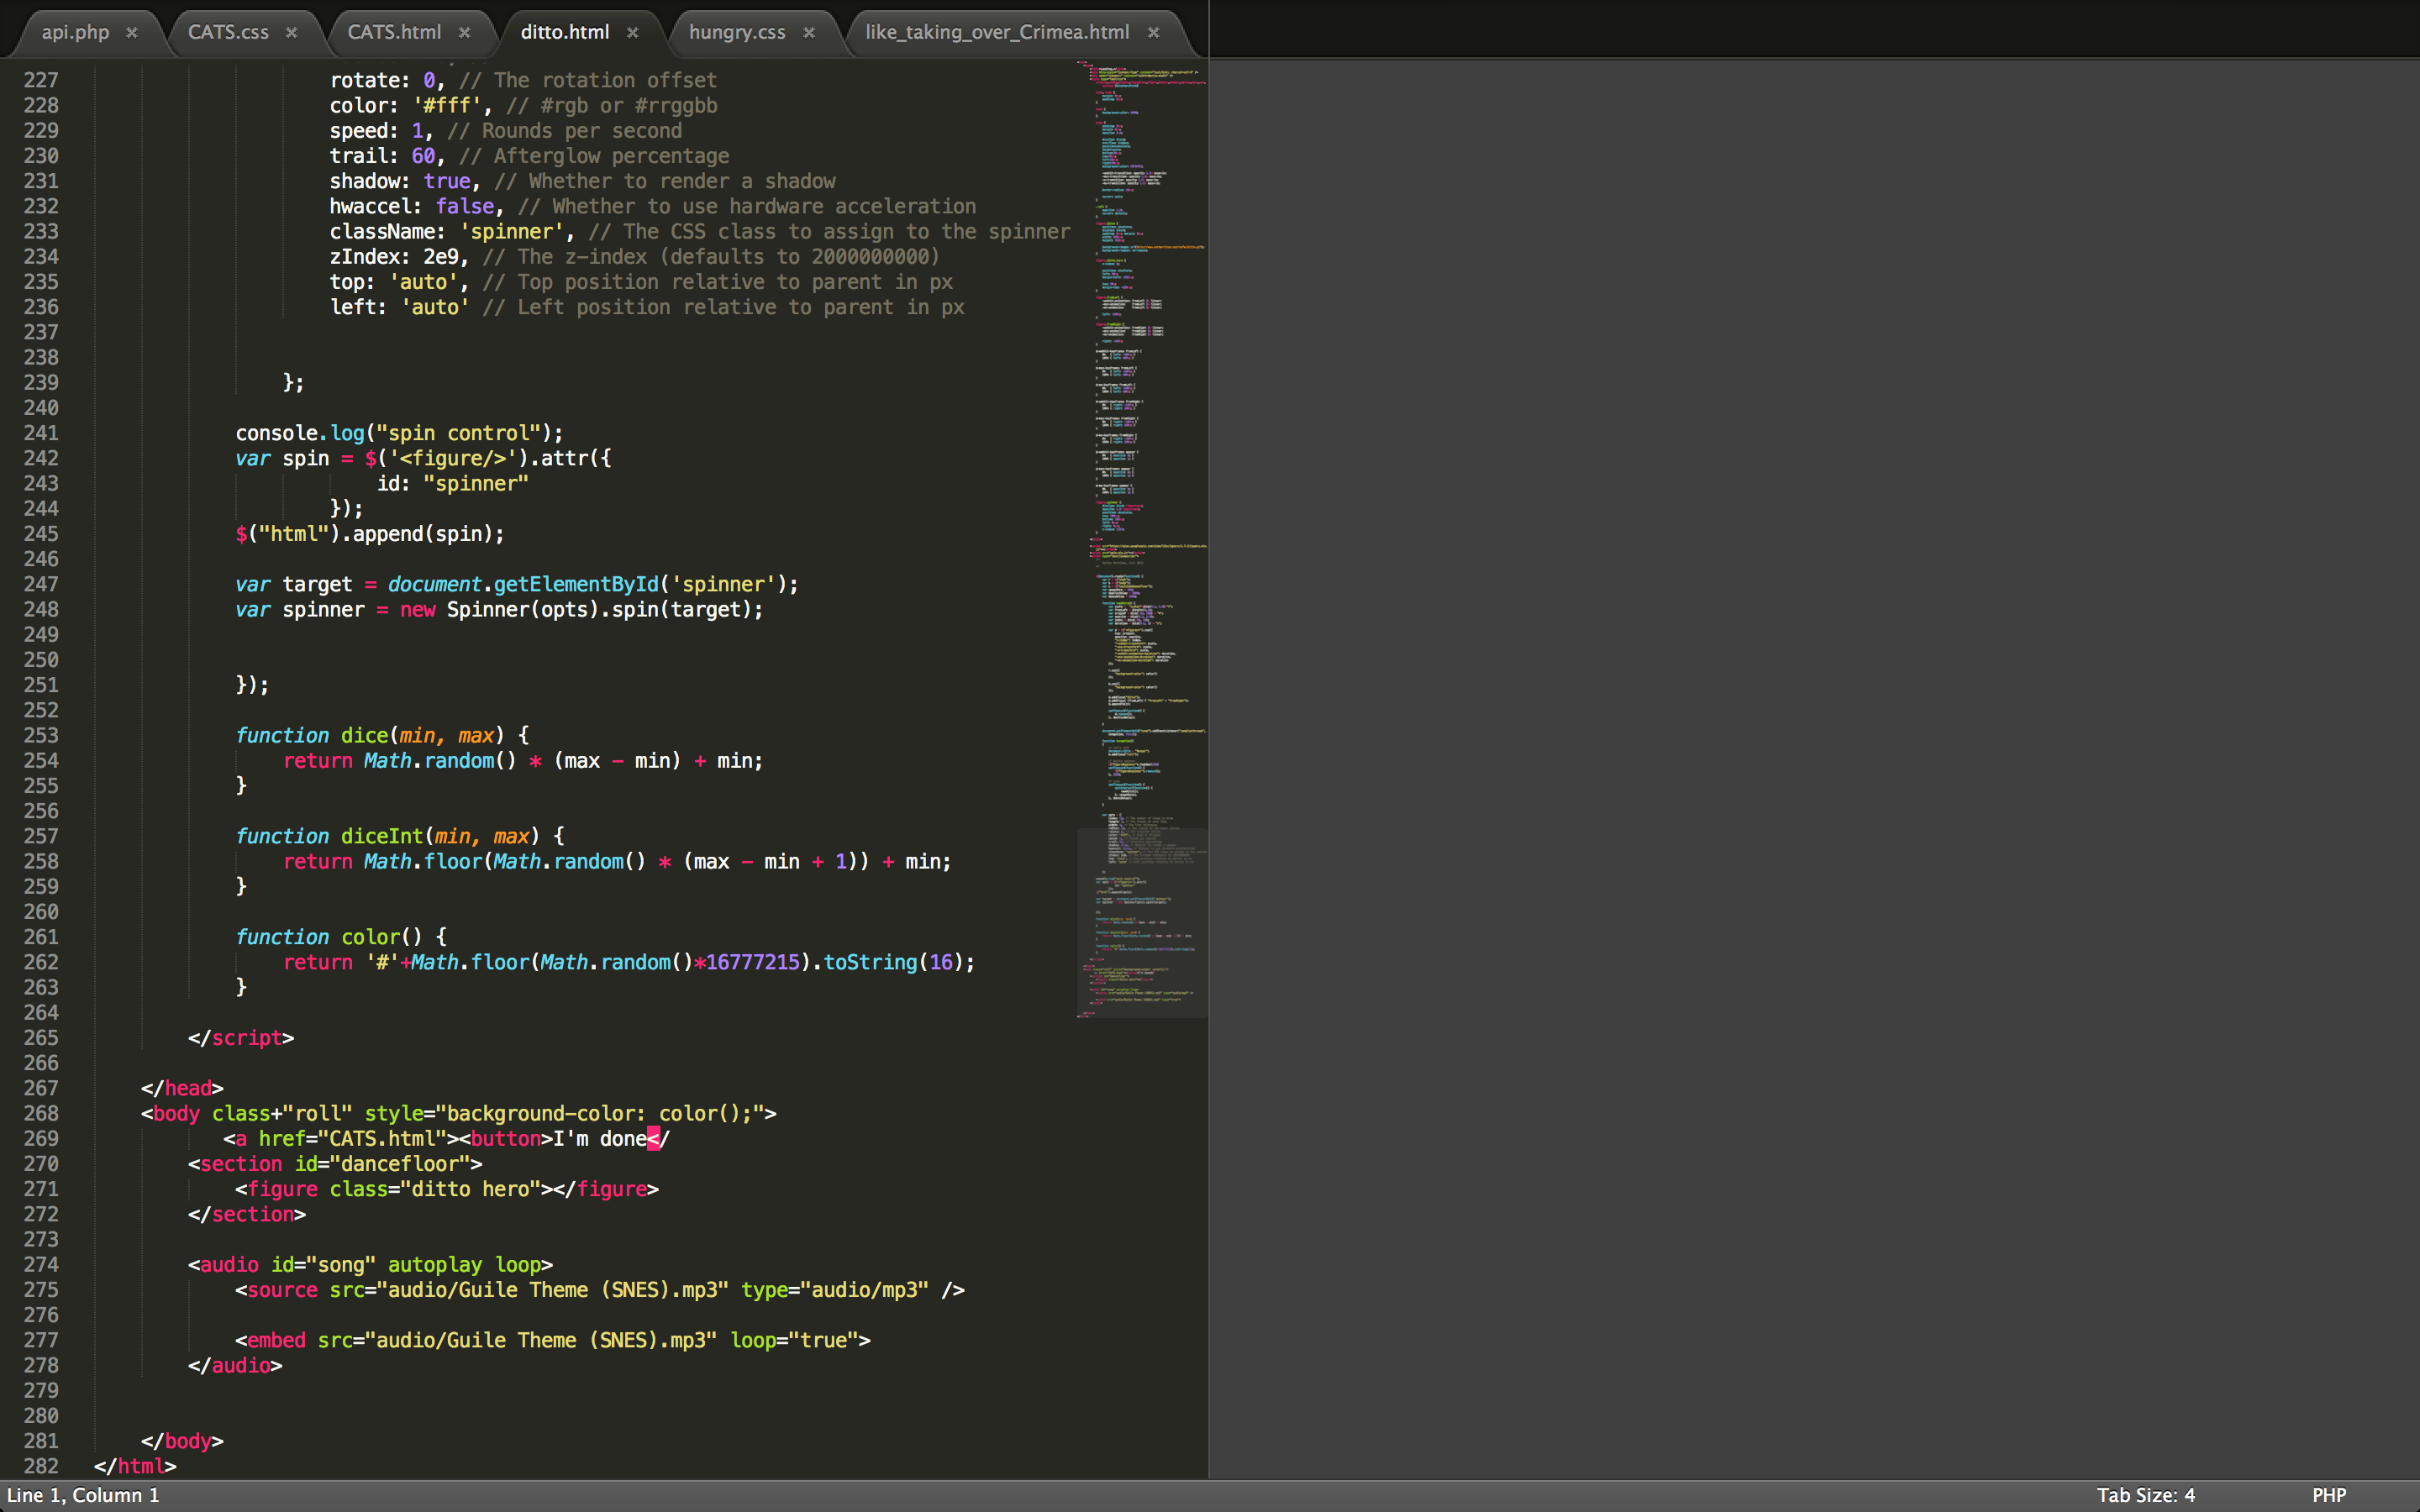Close the hungry.css tab
The image size is (2420, 1512).
809,32
